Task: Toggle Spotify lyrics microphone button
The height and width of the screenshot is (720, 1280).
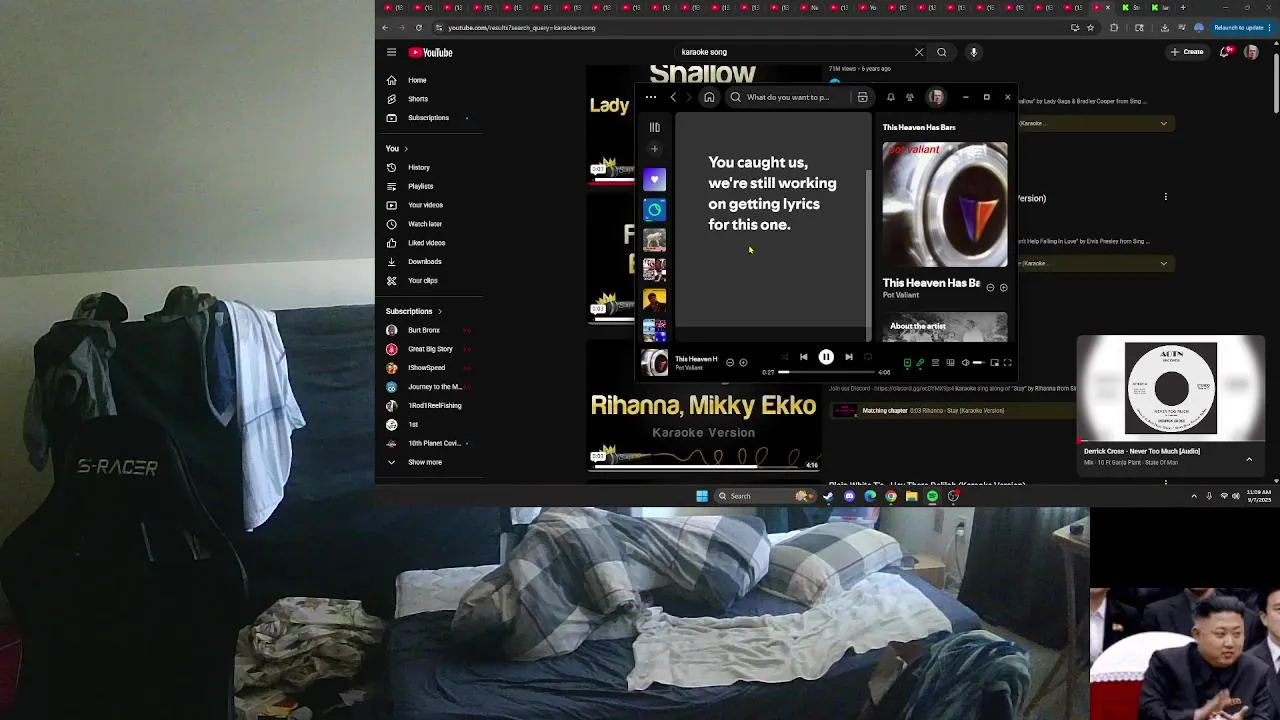Action: click(921, 363)
